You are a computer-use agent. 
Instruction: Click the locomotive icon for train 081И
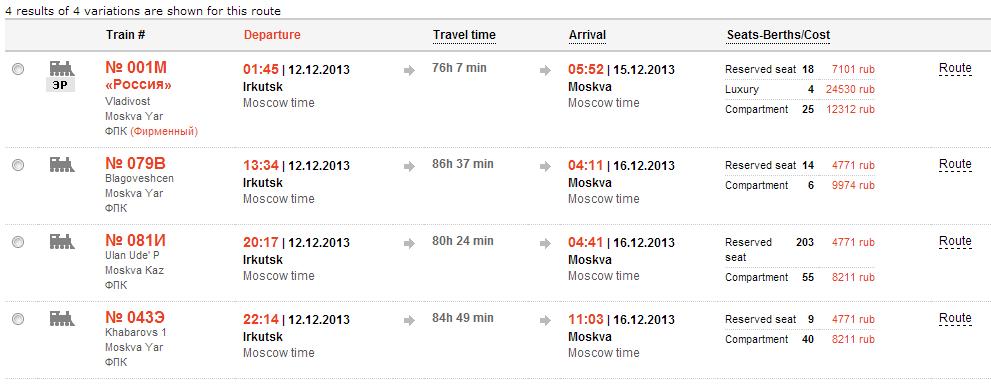click(x=62, y=241)
